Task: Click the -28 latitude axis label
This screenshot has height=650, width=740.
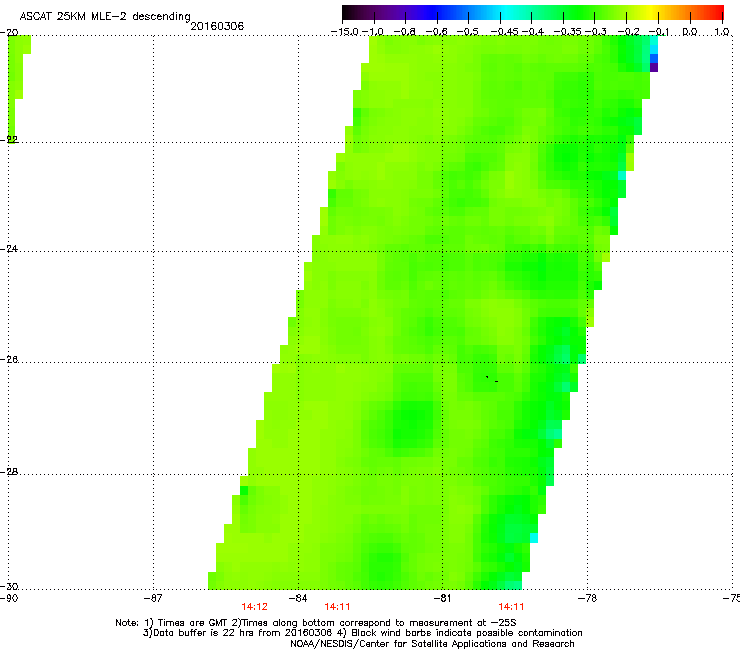Action: coord(9,472)
